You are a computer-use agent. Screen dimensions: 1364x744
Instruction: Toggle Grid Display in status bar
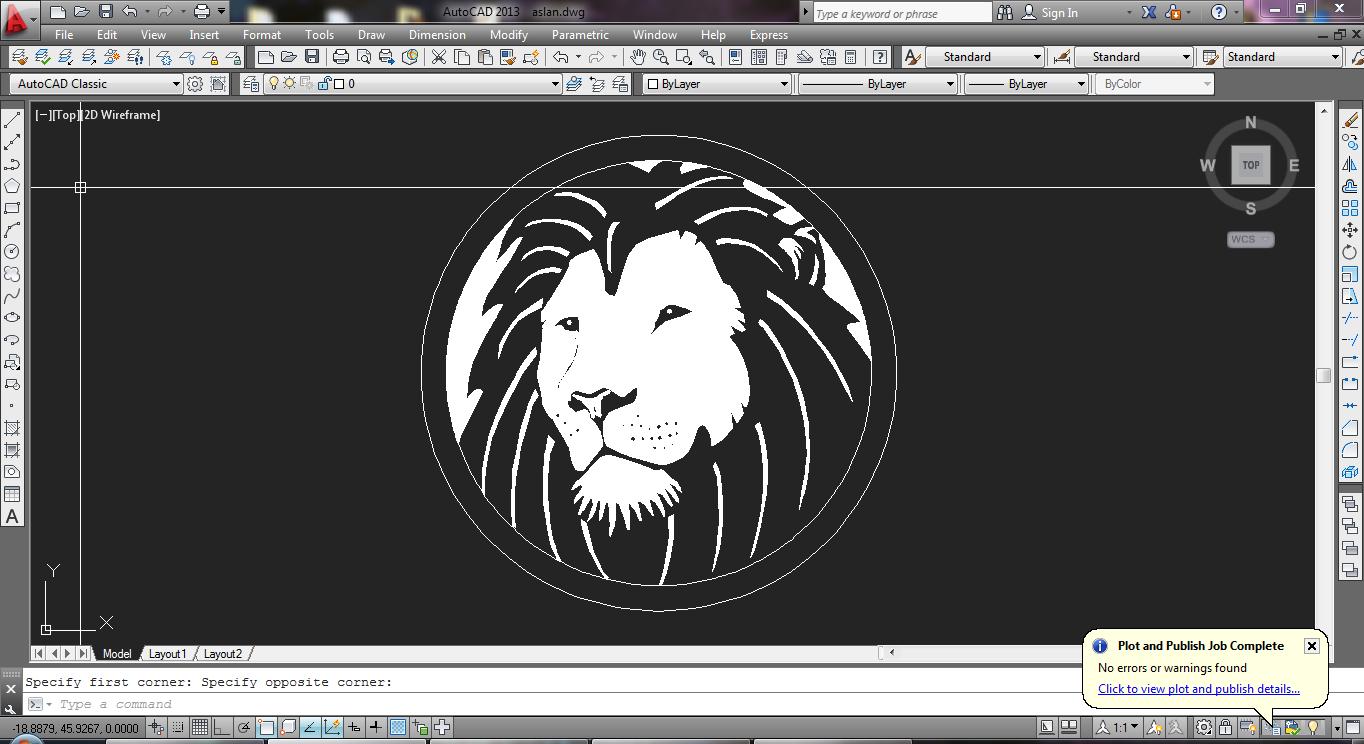pyautogui.click(x=200, y=727)
